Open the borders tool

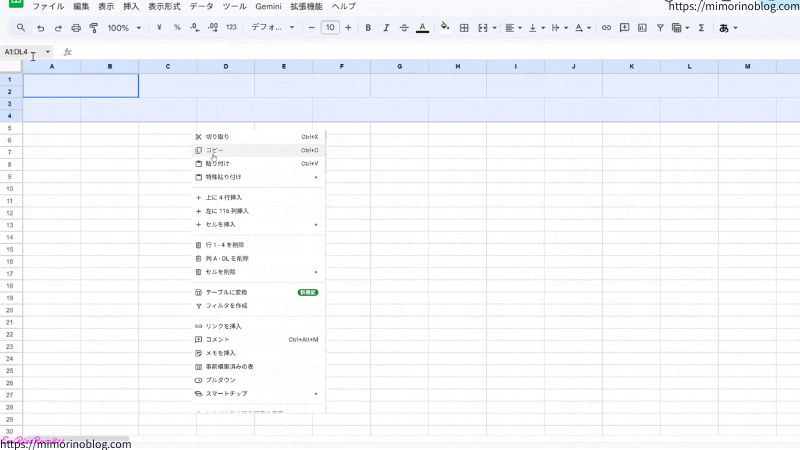(x=464, y=28)
